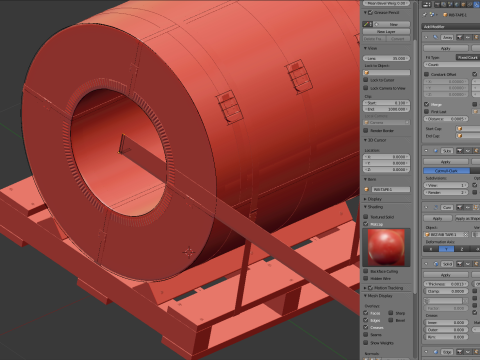Toggle Array modifier edit mode display icon
The width and height of the screenshot is (480, 360).
click(x=475, y=37)
